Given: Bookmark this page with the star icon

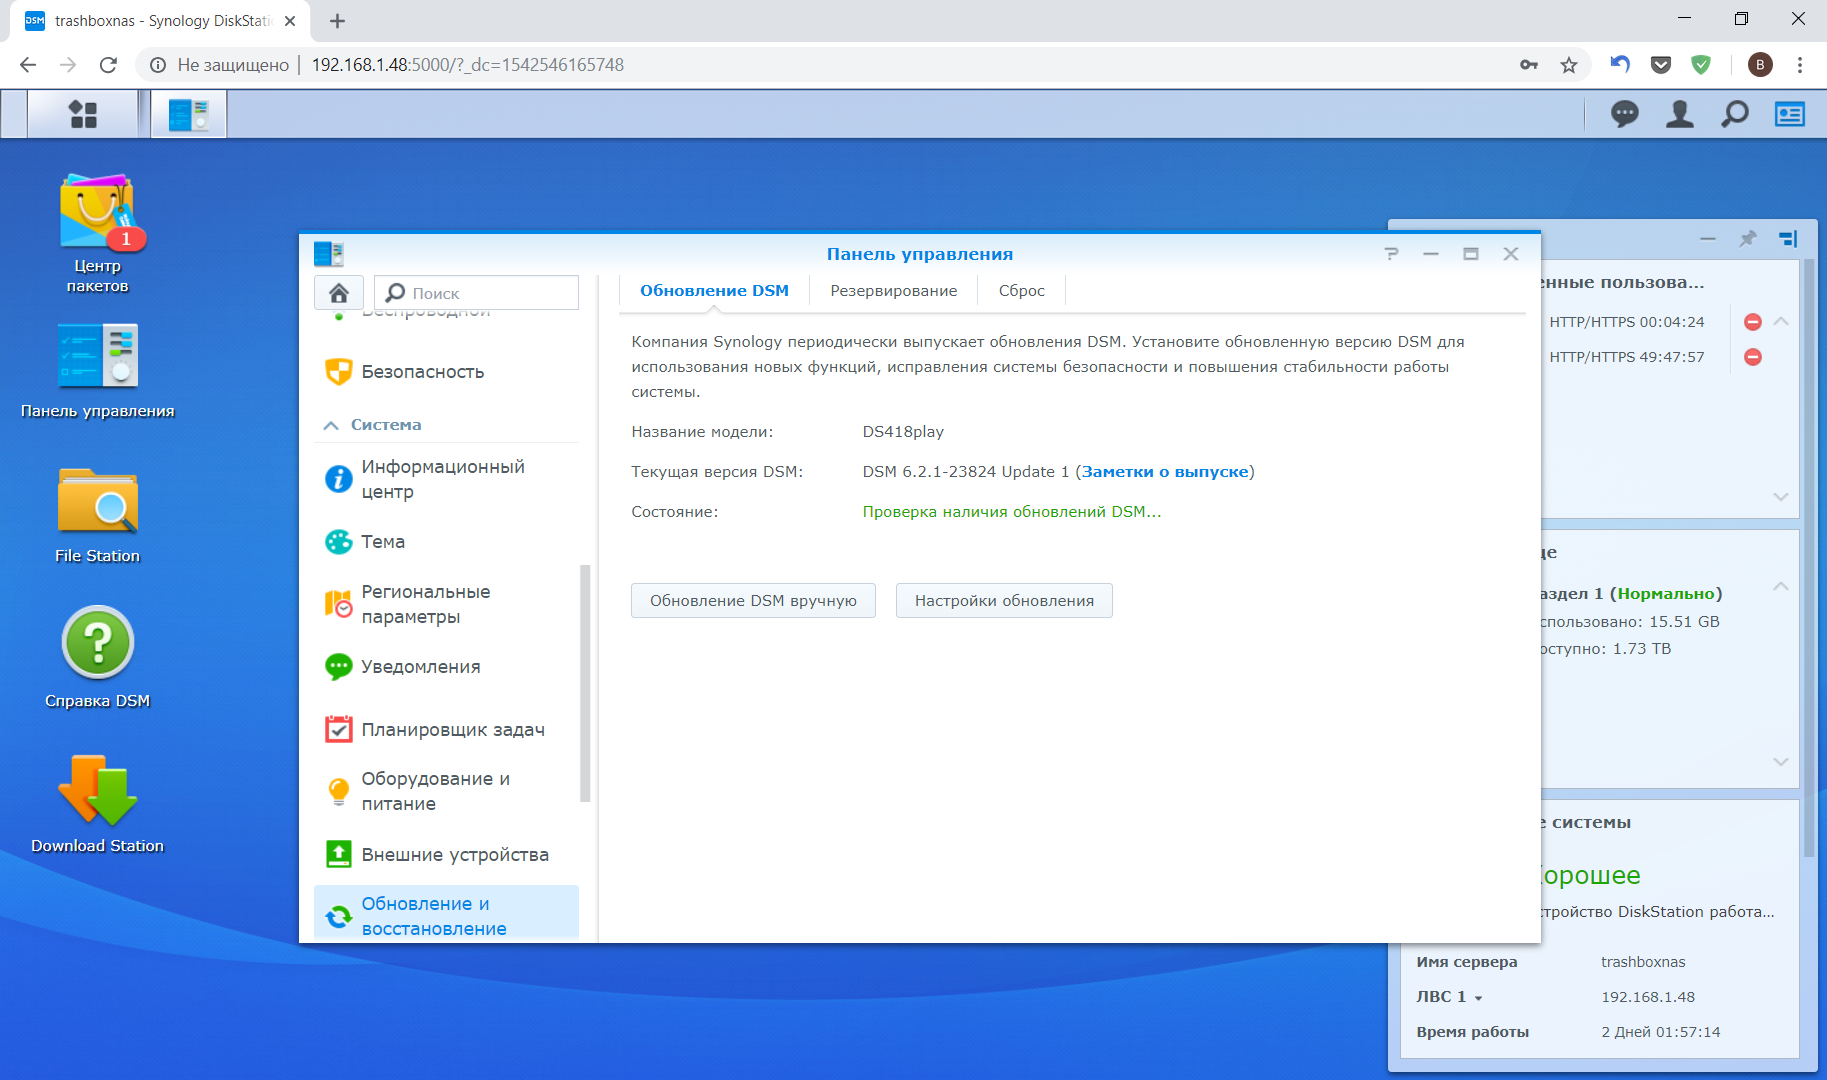Looking at the screenshot, I should tap(1569, 65).
